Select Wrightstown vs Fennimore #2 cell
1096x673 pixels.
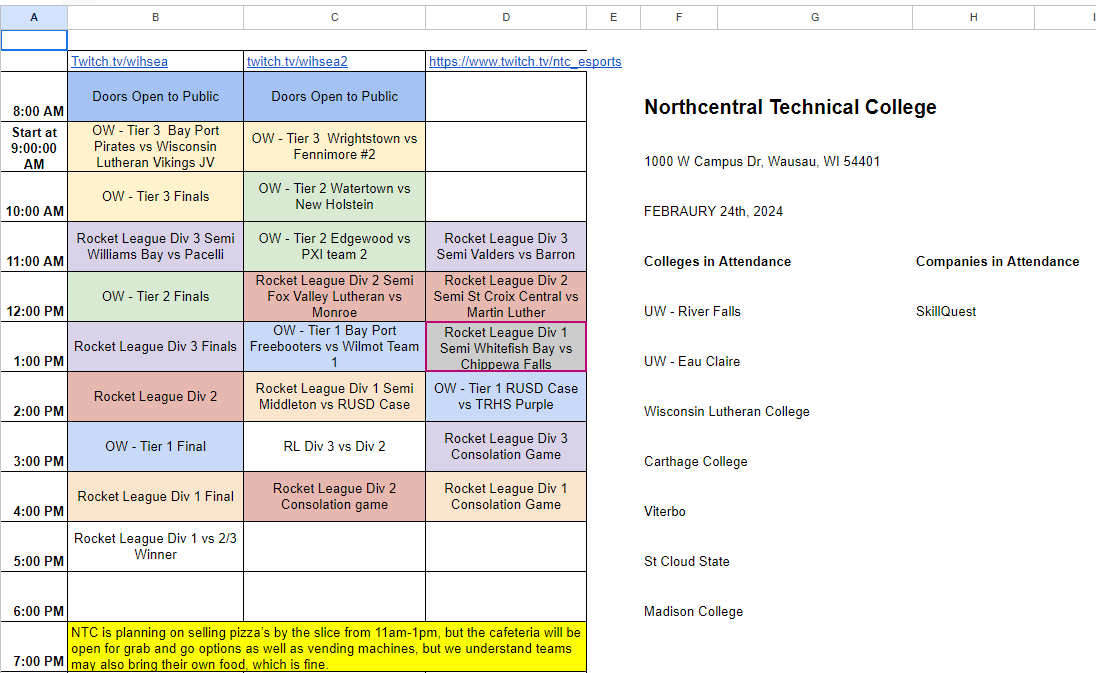(x=334, y=147)
